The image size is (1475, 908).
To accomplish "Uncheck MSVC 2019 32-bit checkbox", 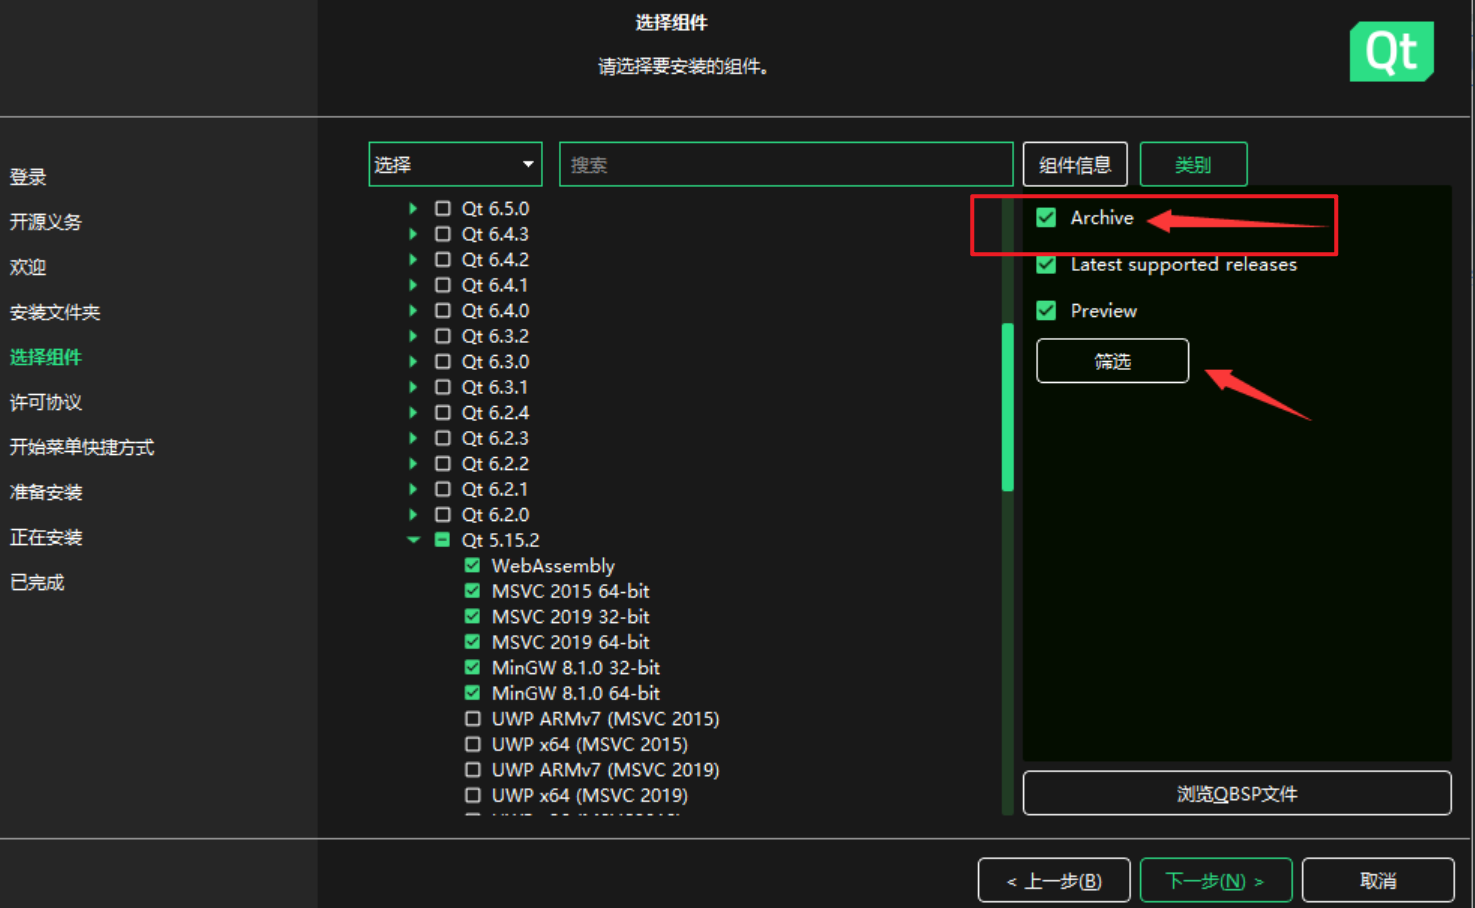I will [473, 617].
